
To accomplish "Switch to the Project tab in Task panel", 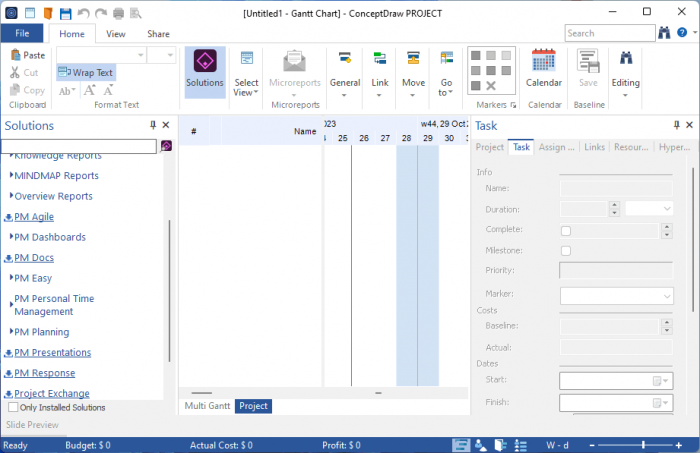I will click(x=489, y=147).
